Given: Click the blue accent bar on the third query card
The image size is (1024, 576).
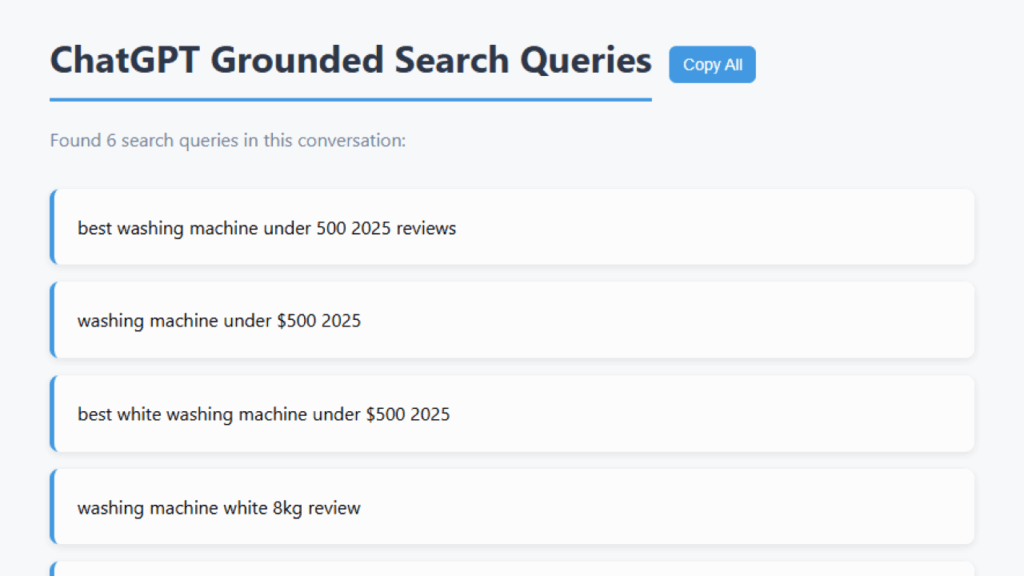Looking at the screenshot, I should (53, 413).
